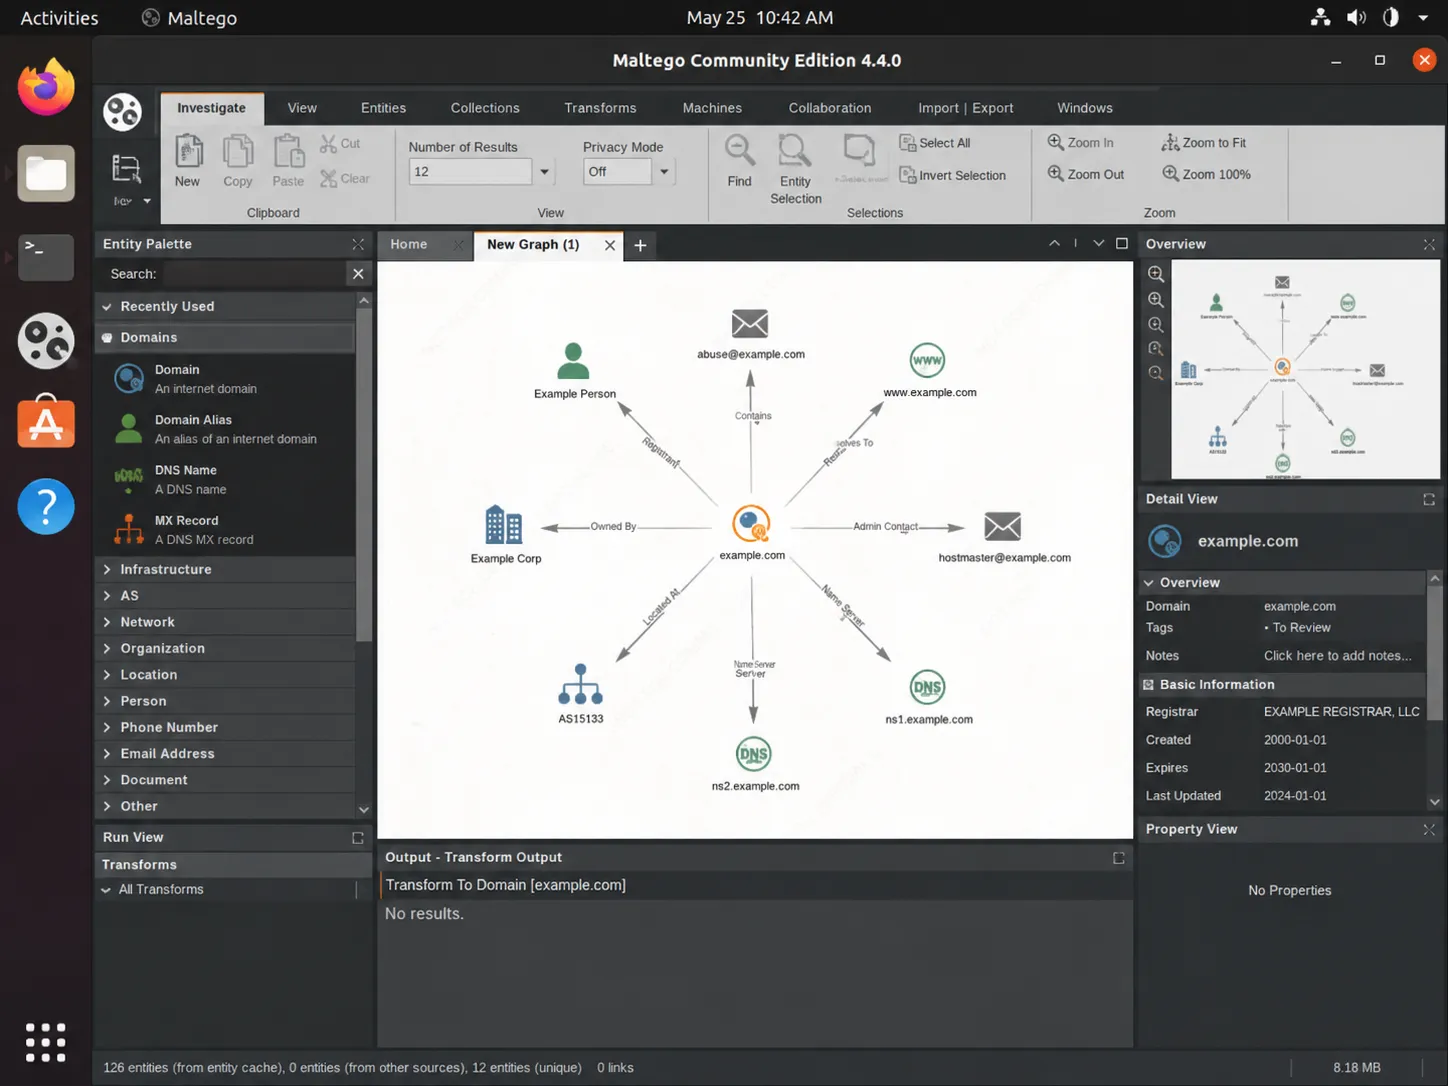Click the Maltego application logo button
Image resolution: width=1448 pixels, height=1086 pixels.
pyautogui.click(x=122, y=112)
